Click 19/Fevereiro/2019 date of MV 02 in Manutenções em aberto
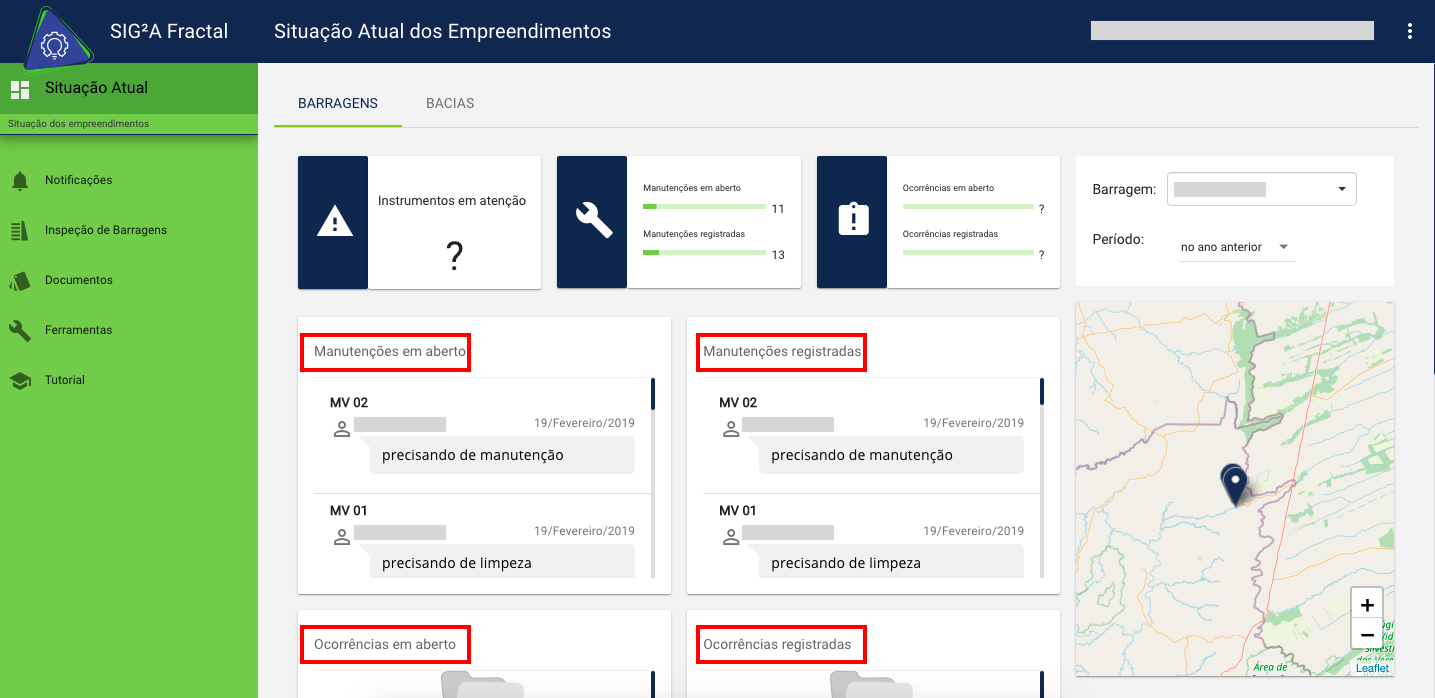The image size is (1435, 698). pyautogui.click(x=584, y=423)
